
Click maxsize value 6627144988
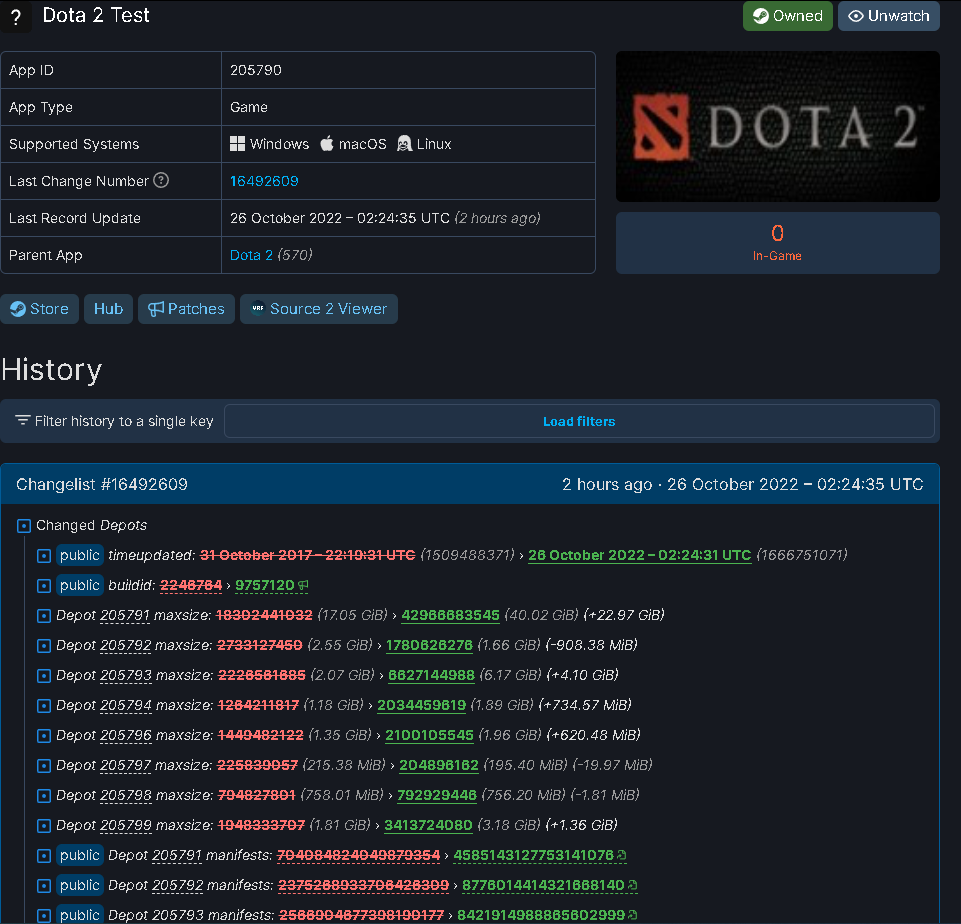point(431,675)
